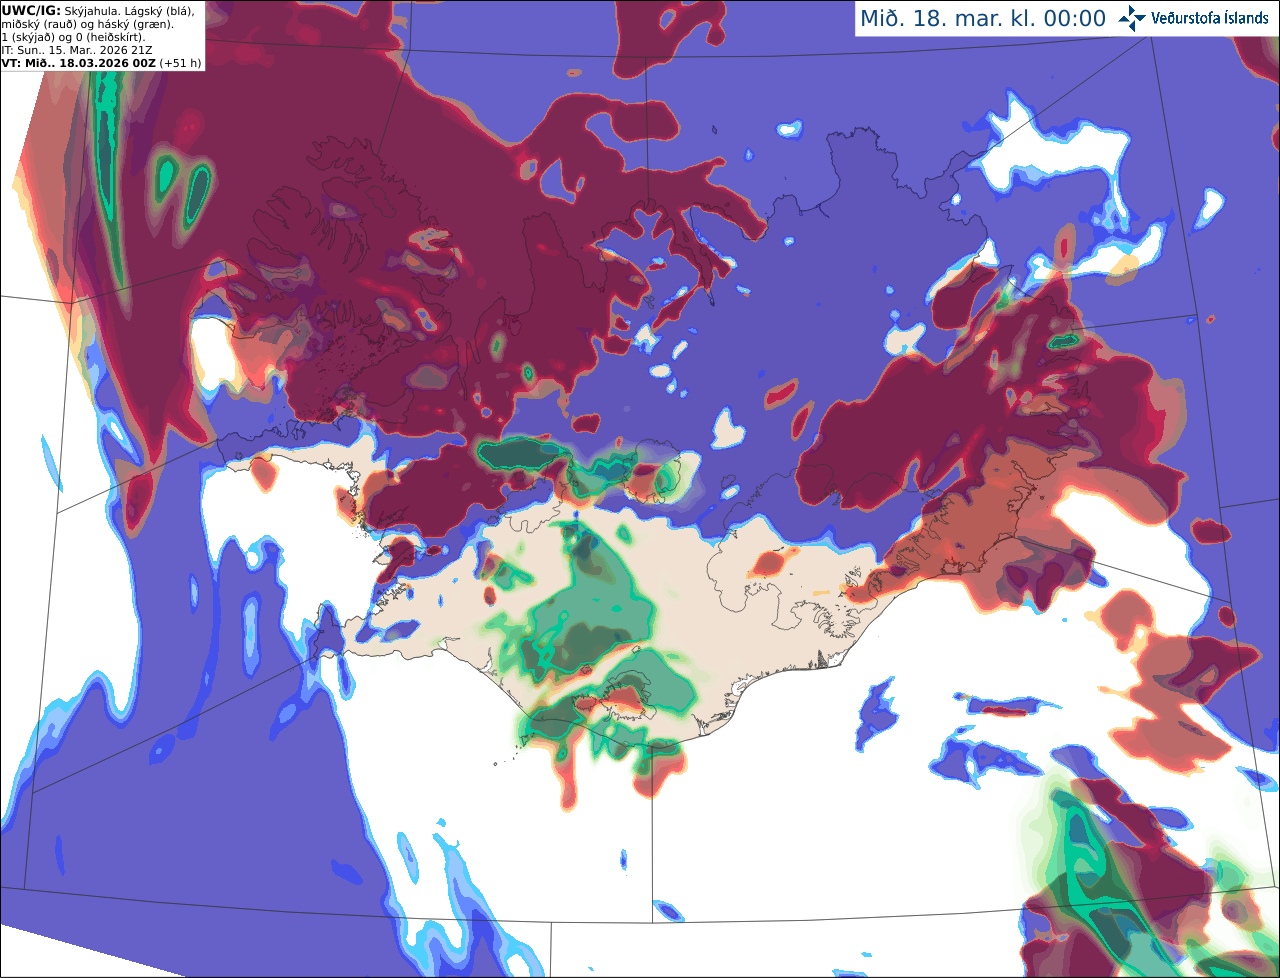Viewport: 1280px width, 978px height.
Task: Click the '1 (skýjað) og 0 (heiðskírt).' line
Action: click(74, 37)
